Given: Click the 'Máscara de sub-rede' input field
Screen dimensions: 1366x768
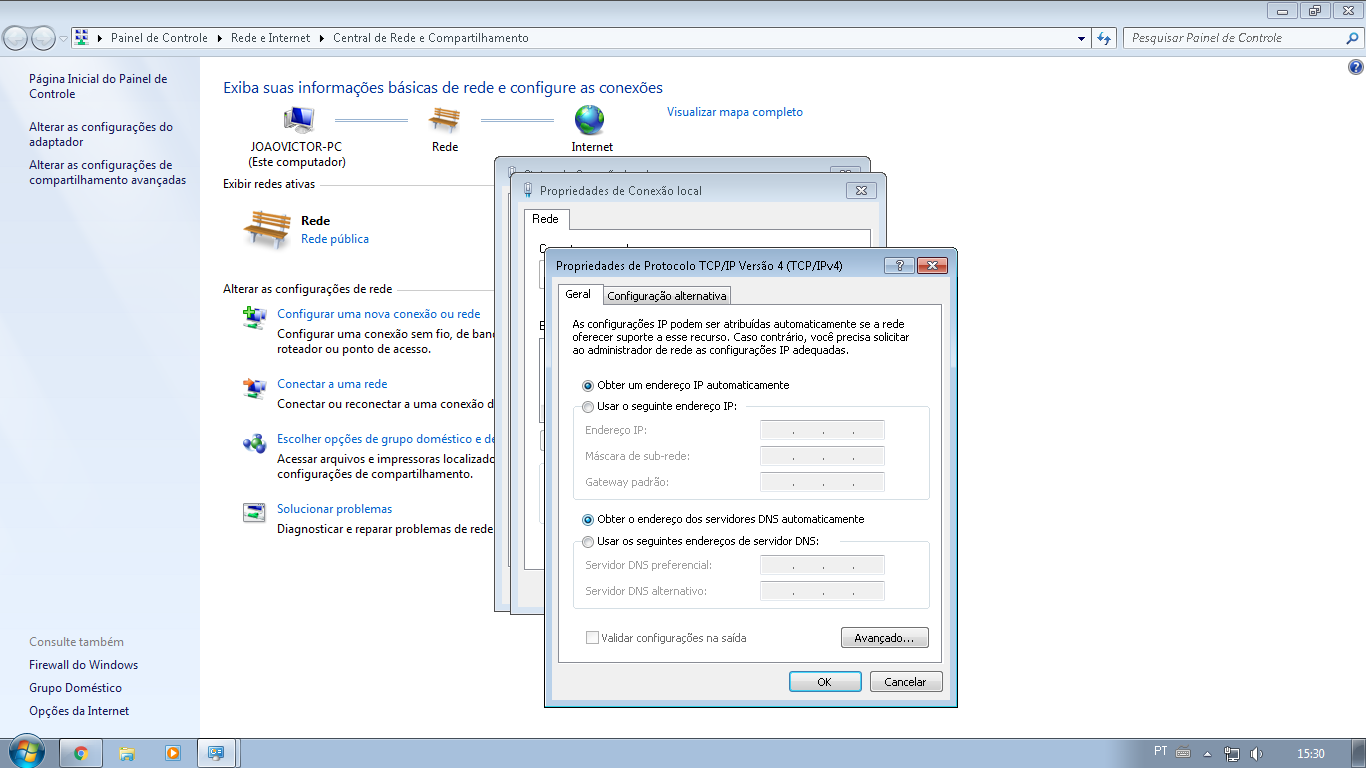Looking at the screenshot, I should point(822,457).
